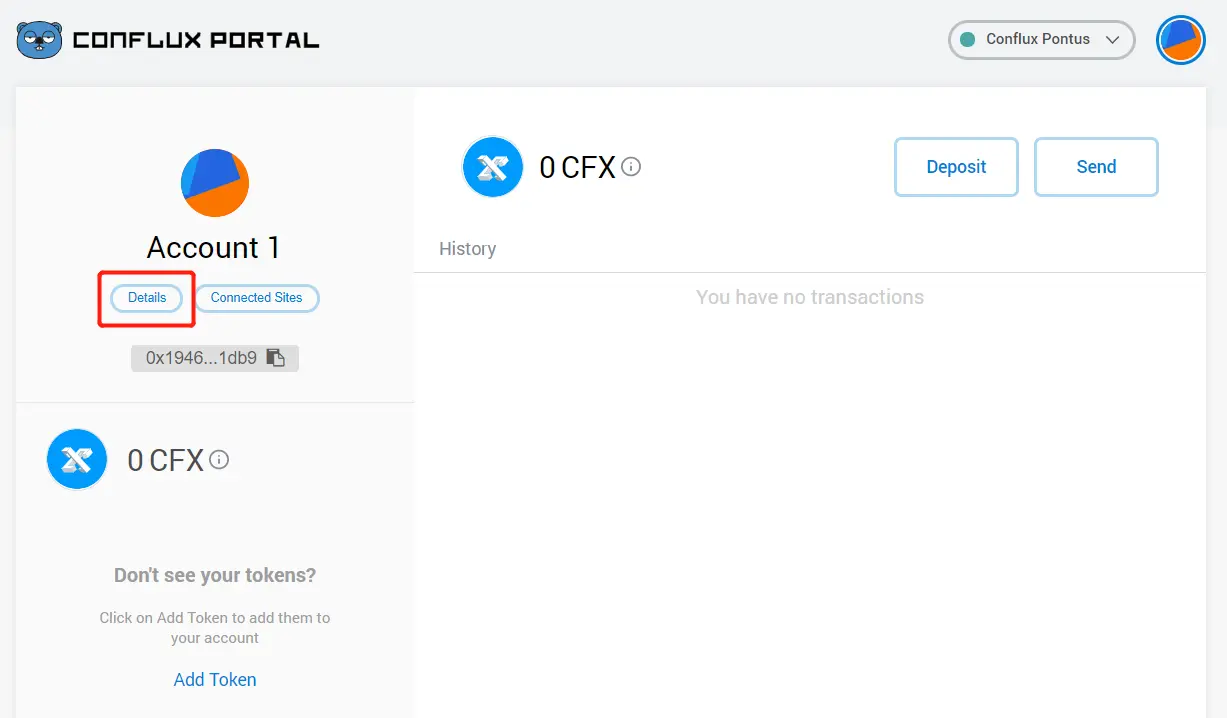Click the Account 1 name text

coord(214,247)
